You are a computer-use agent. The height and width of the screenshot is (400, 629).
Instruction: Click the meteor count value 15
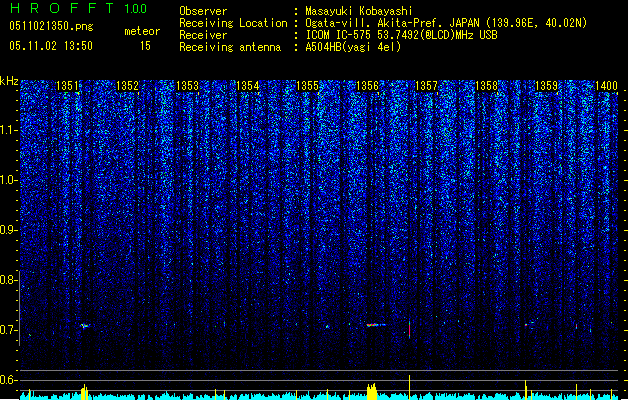click(x=145, y=46)
